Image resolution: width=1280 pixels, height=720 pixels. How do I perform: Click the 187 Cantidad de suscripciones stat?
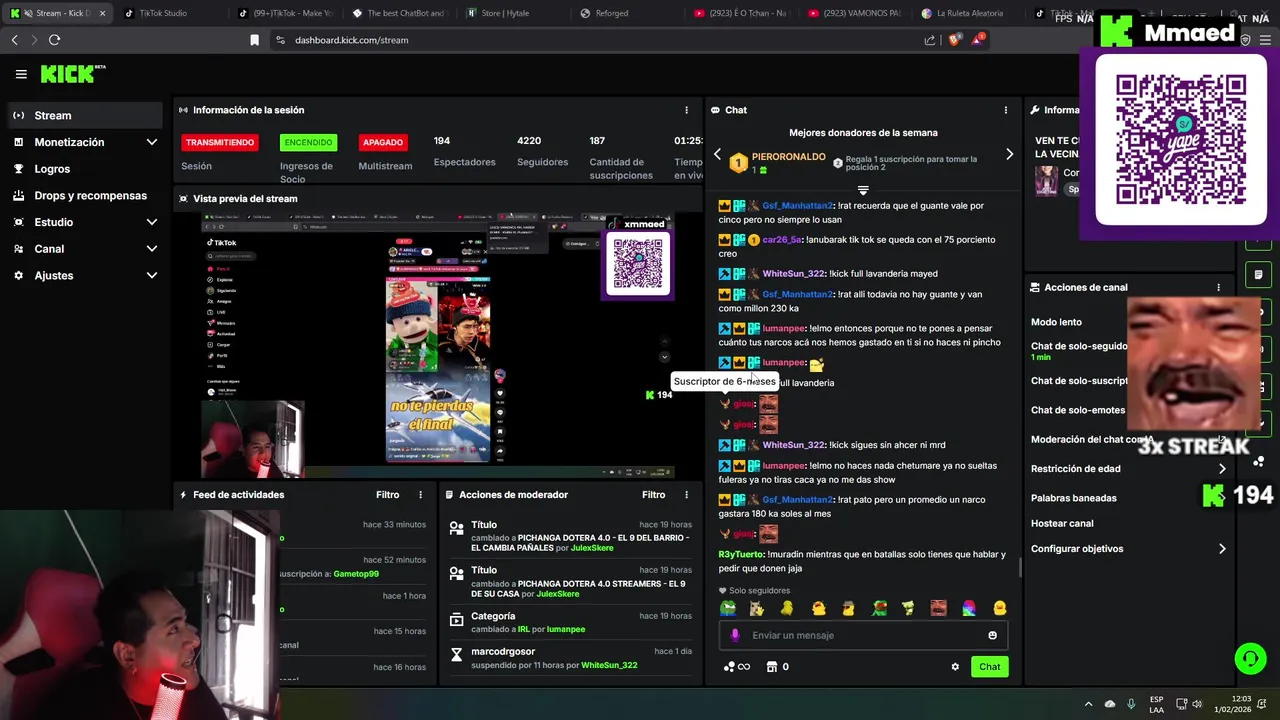tap(620, 158)
